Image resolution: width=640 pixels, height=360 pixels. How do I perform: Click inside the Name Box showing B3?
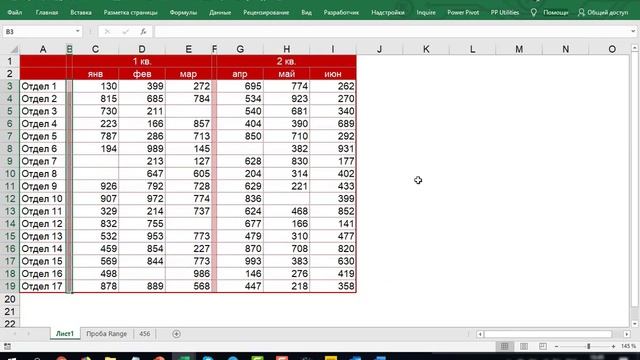pos(39,31)
